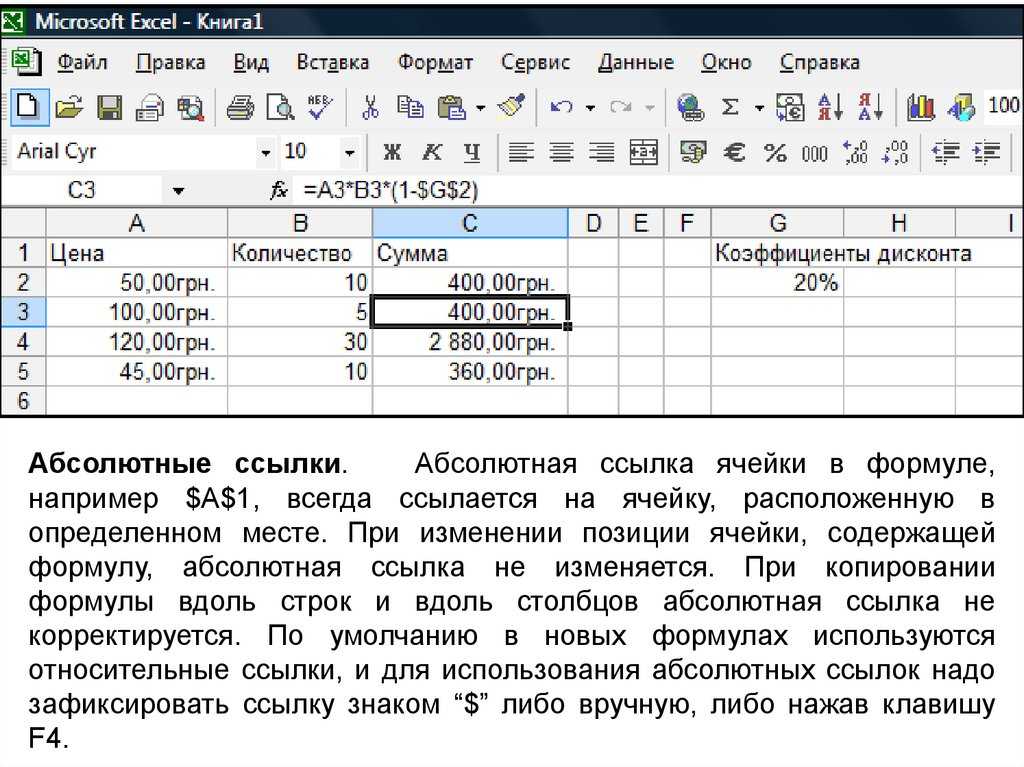Open the Справка menu
This screenshot has height=767, width=1024.
point(820,62)
